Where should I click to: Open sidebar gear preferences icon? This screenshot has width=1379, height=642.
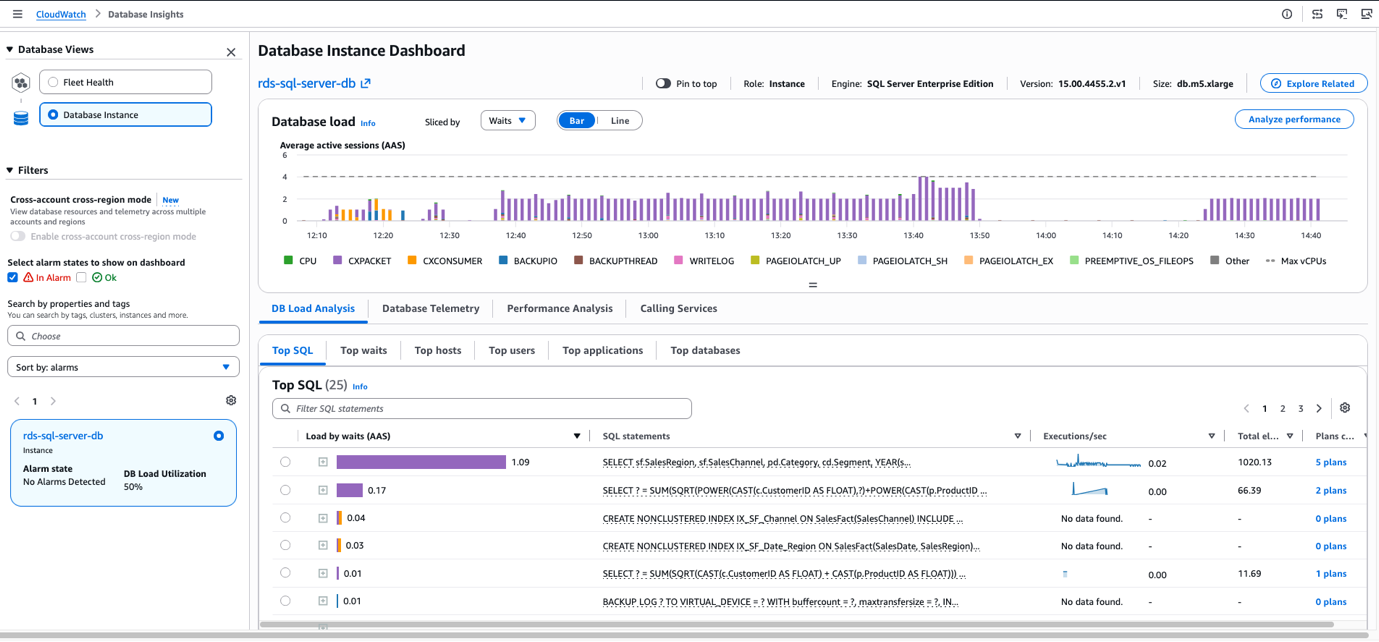click(231, 401)
